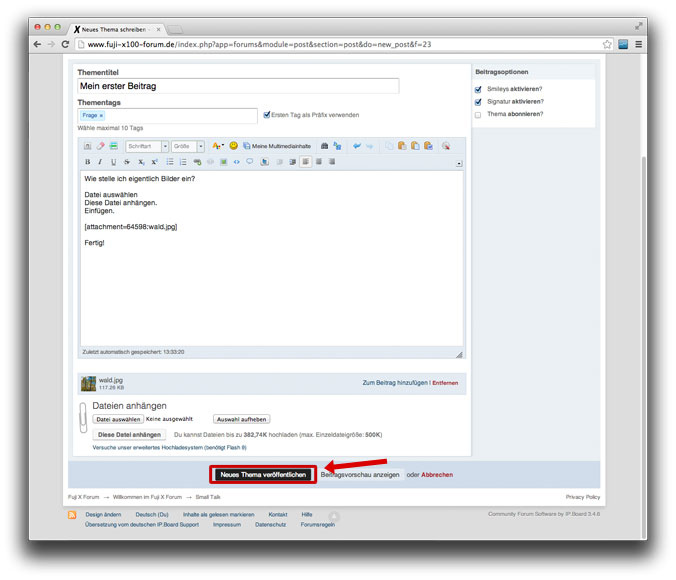The image size is (676, 580).
Task: Open the Größe font size dropdown
Action: (188, 146)
